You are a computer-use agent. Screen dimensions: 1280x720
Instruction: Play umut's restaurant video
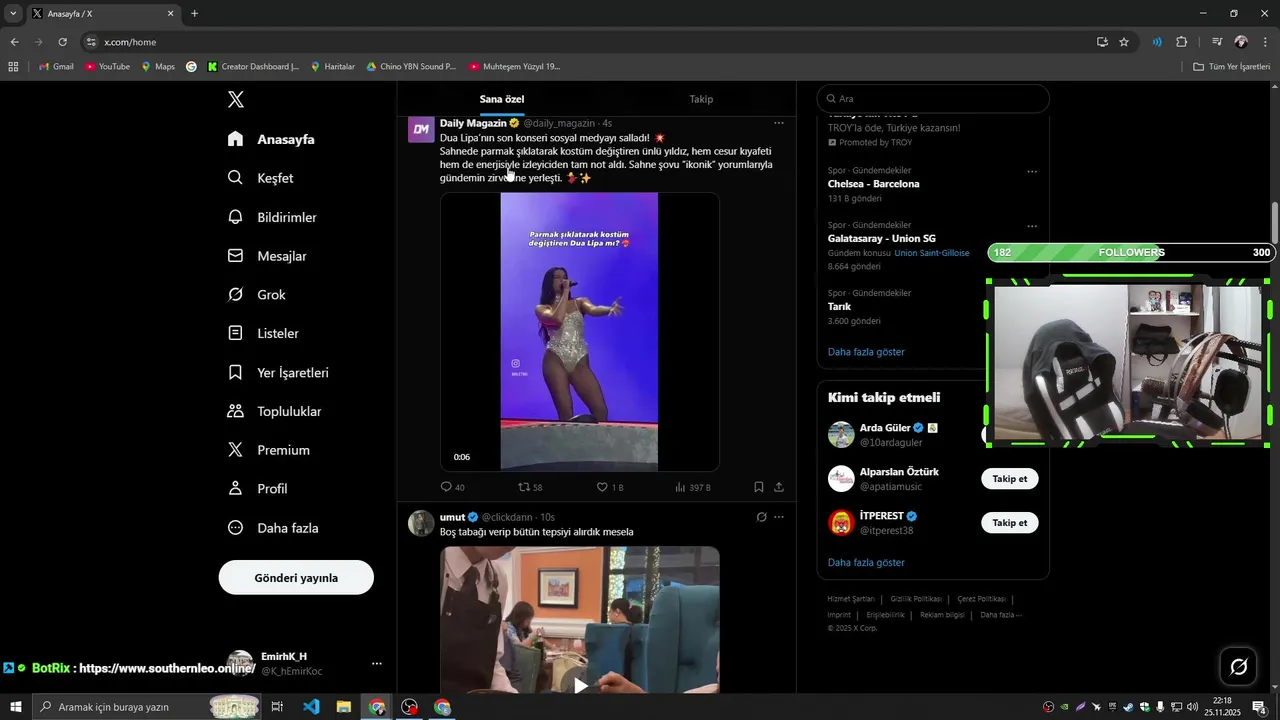(x=580, y=686)
